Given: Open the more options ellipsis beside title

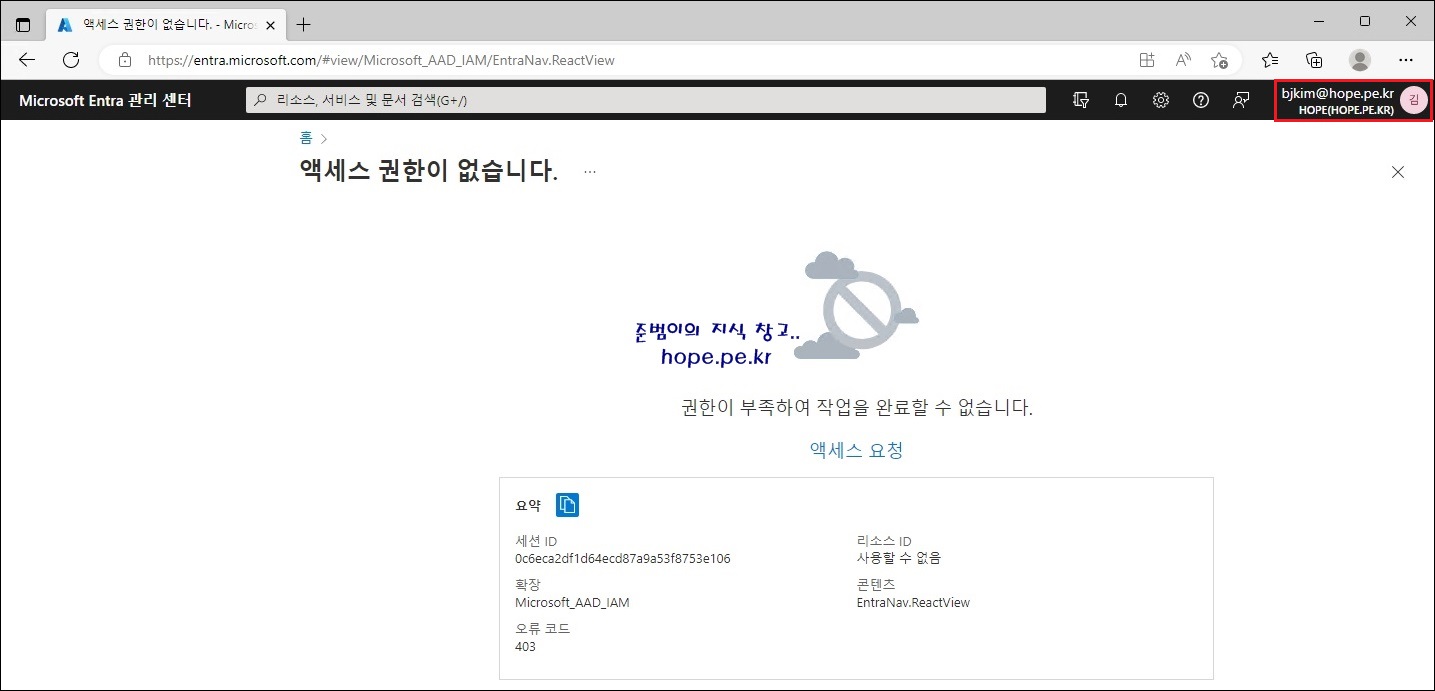Looking at the screenshot, I should point(590,171).
